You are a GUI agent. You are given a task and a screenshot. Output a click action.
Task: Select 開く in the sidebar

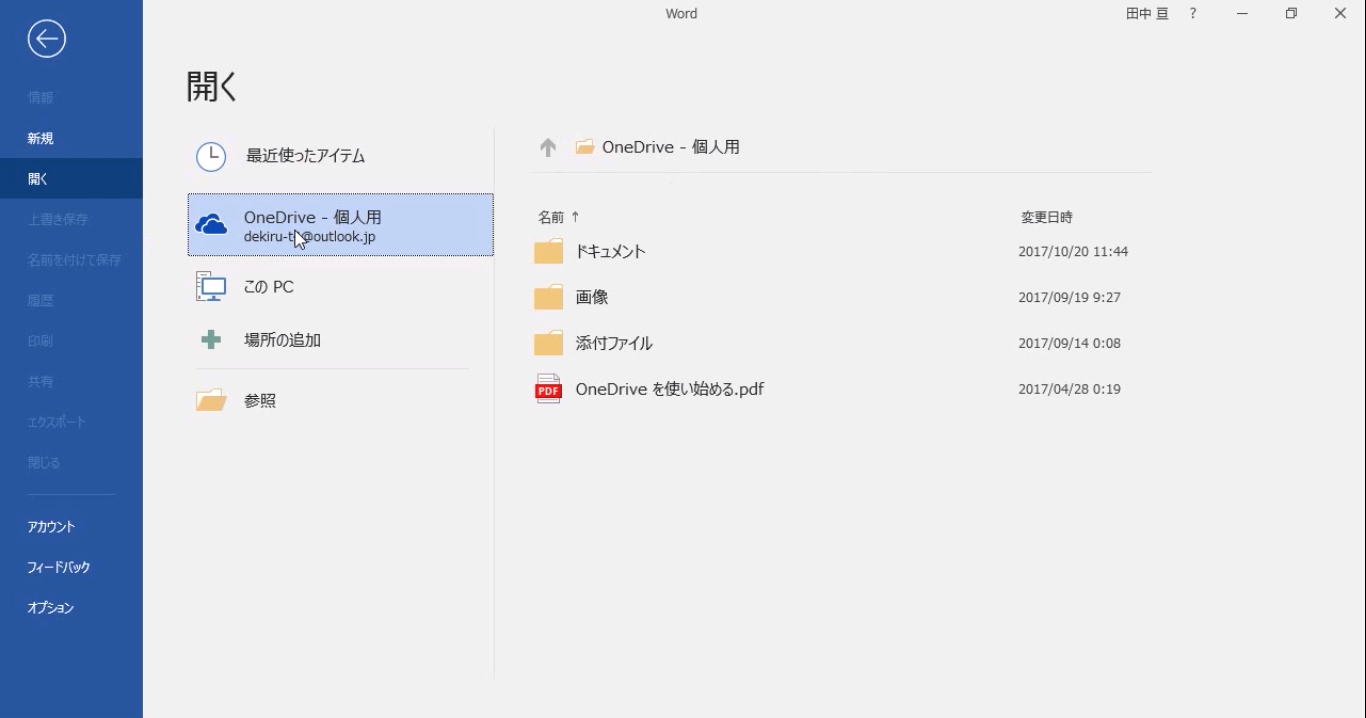[71, 179]
